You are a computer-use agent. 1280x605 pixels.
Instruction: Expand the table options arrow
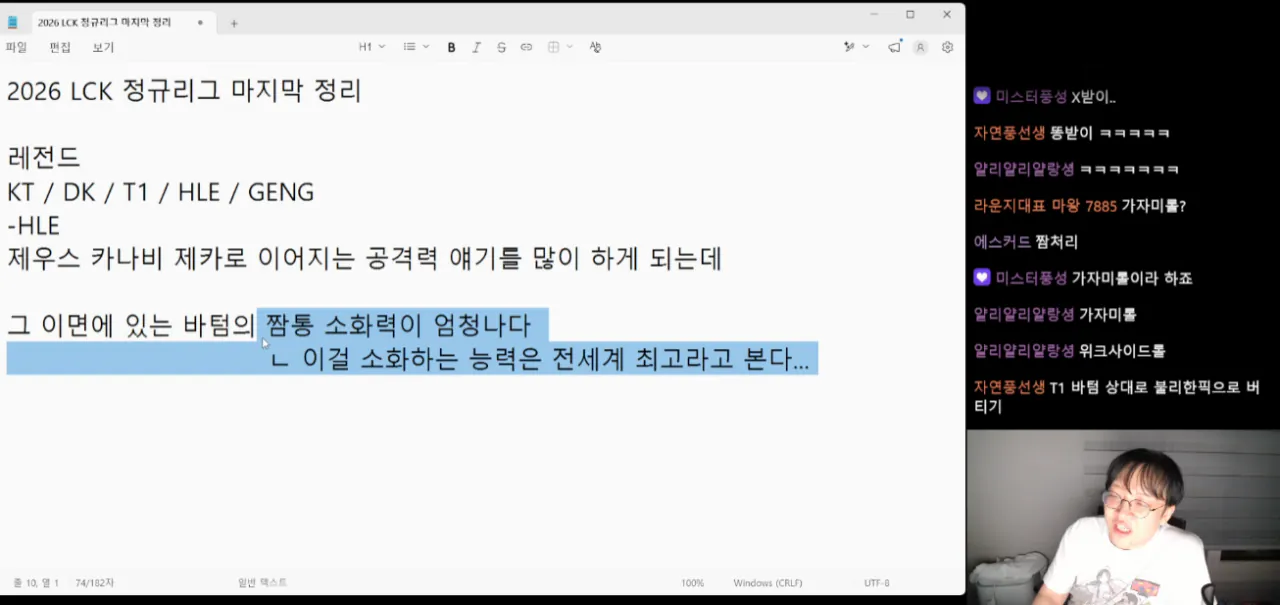click(570, 47)
